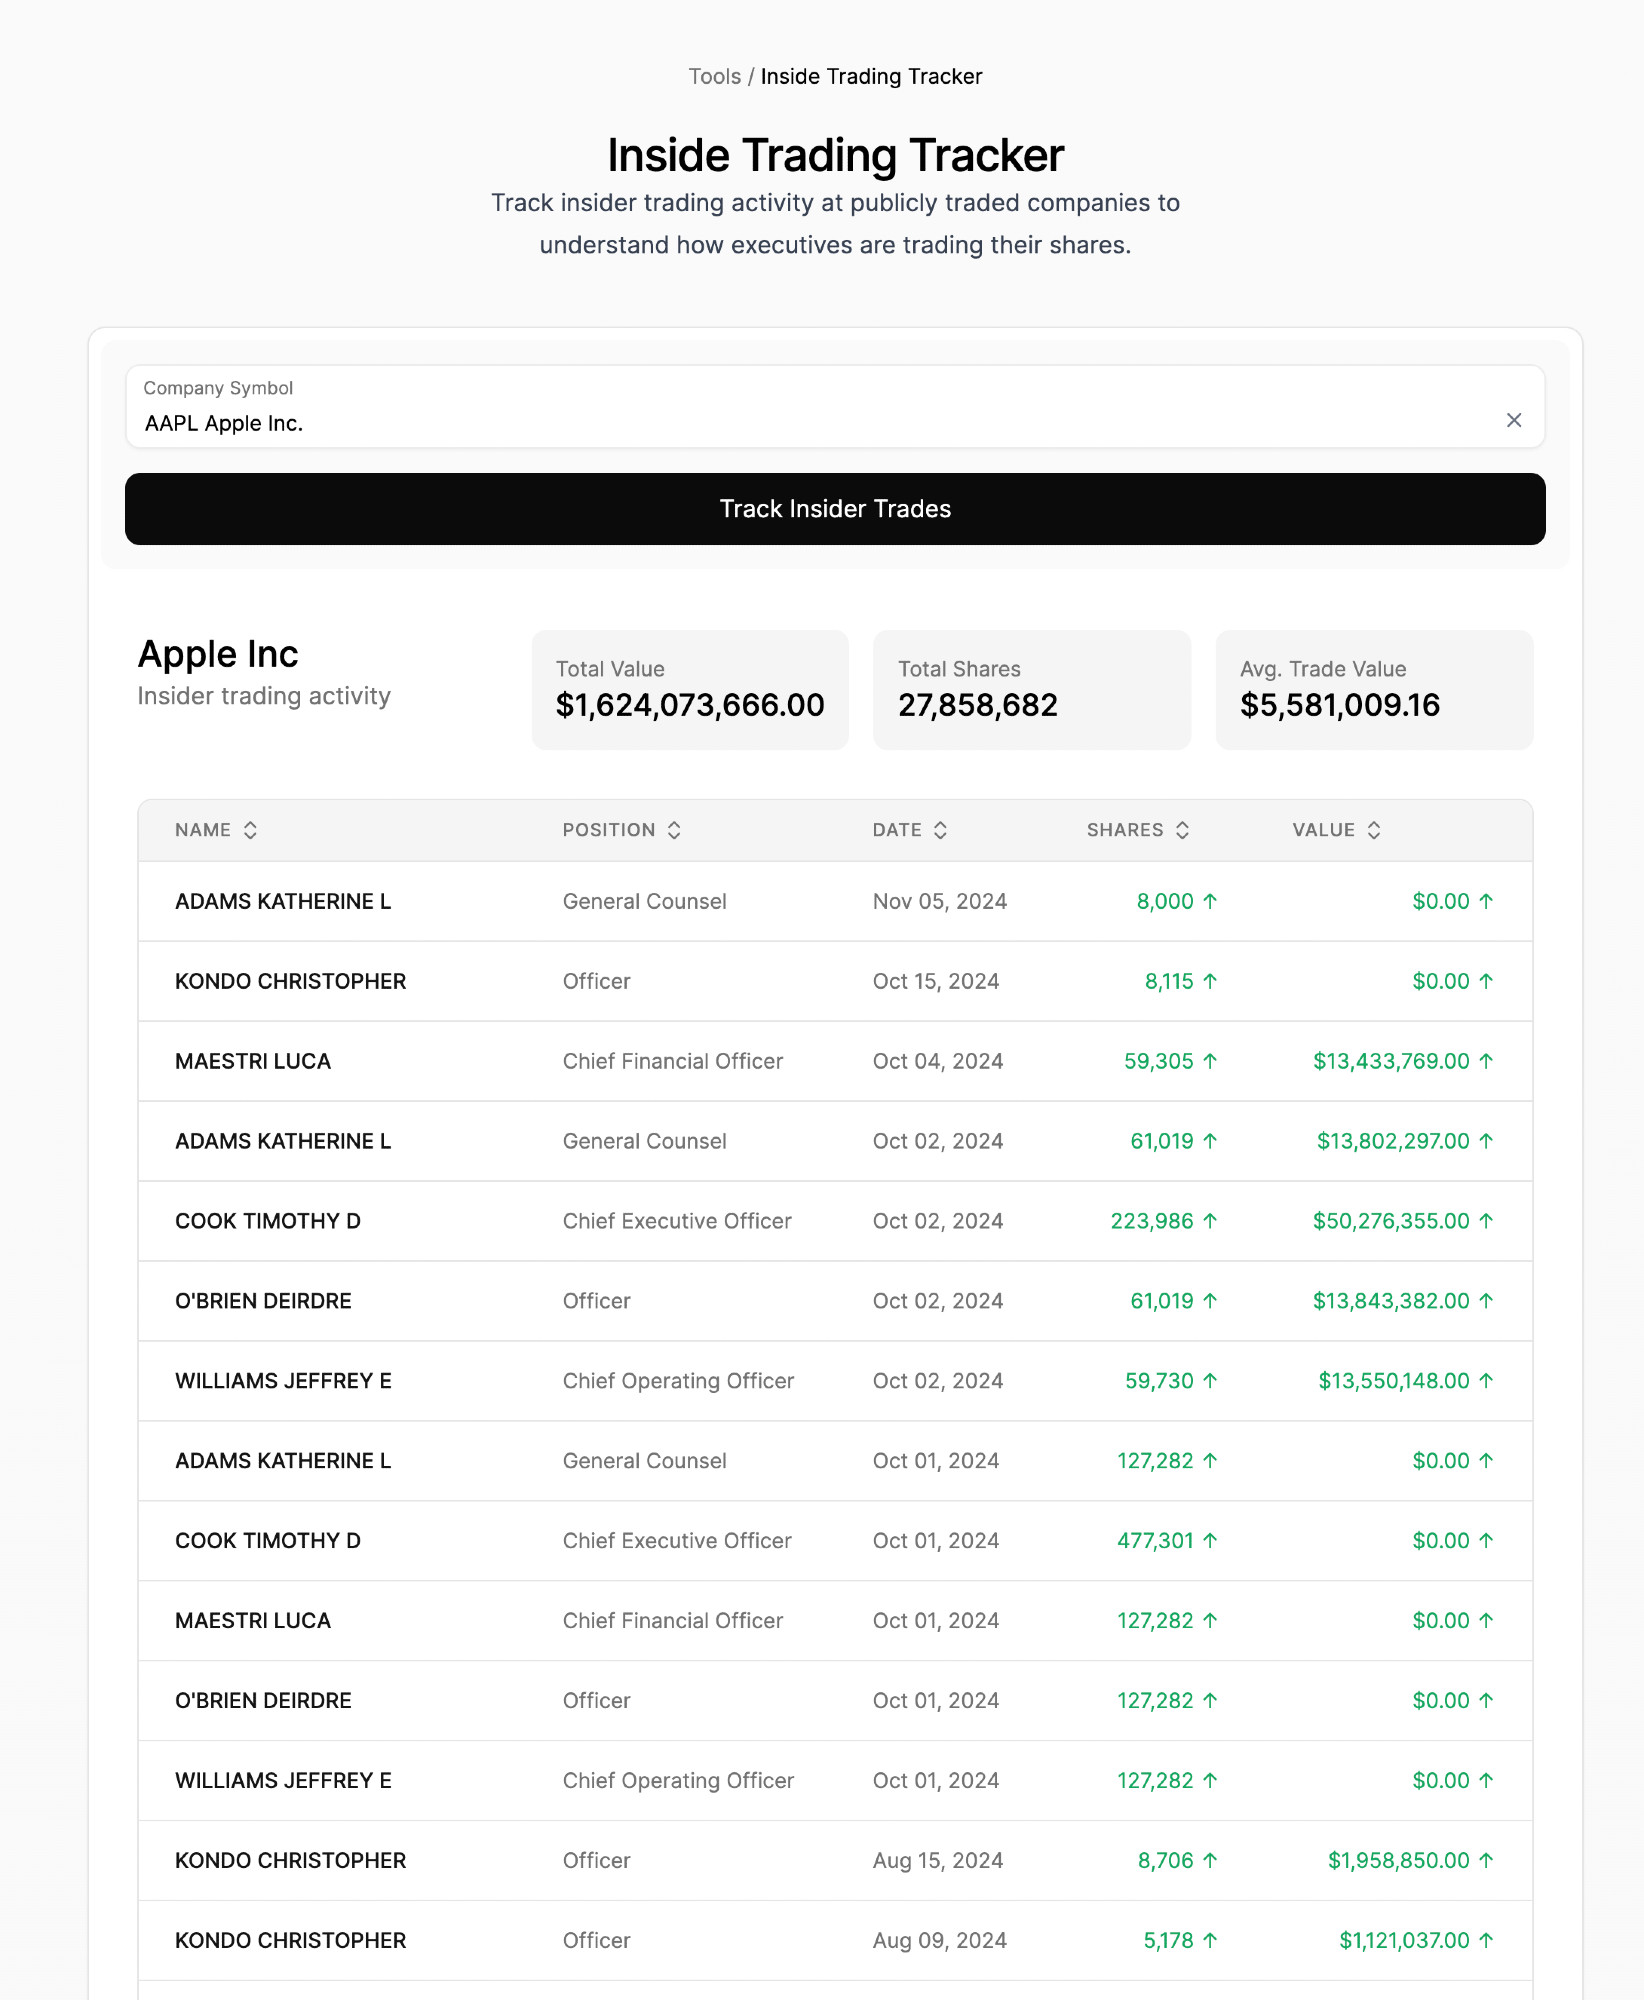The width and height of the screenshot is (1644, 2000).
Task: Open the Tools breadcrumb link
Action: [x=714, y=77]
